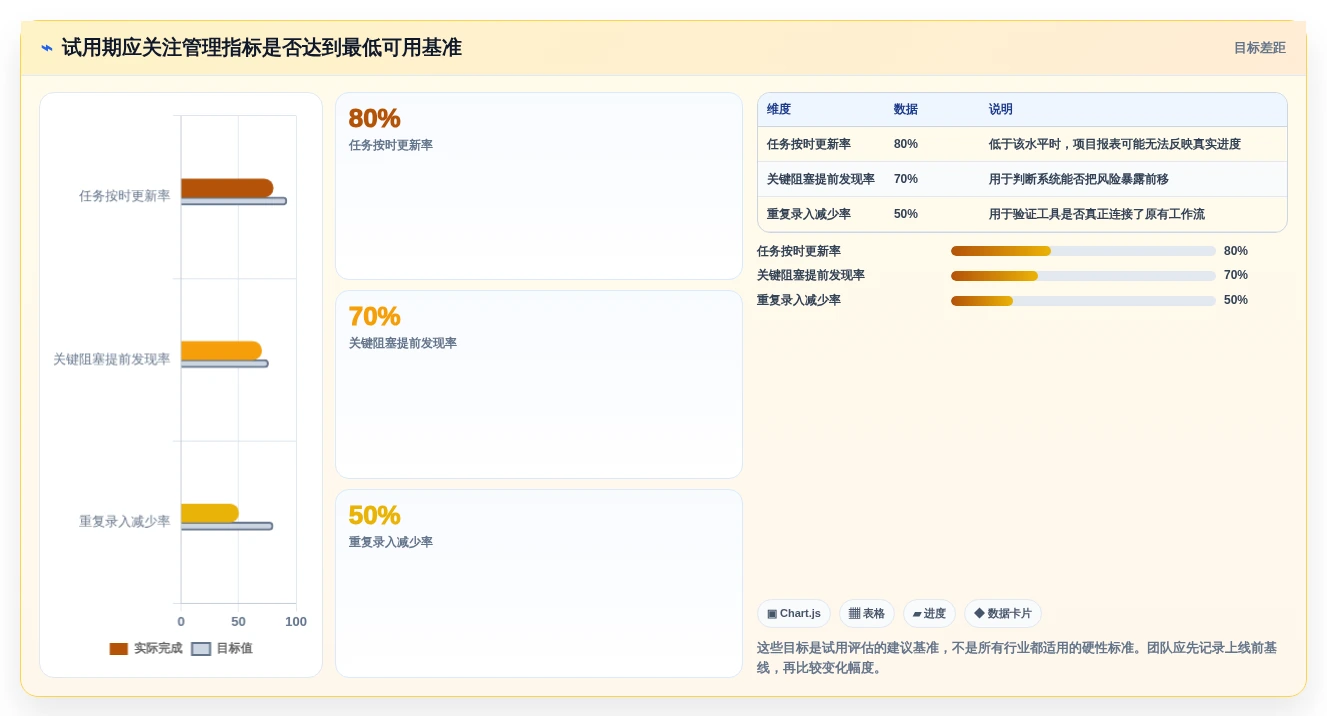
Task: Open the 50% 重复录入减少率 data card
Action: tap(539, 584)
